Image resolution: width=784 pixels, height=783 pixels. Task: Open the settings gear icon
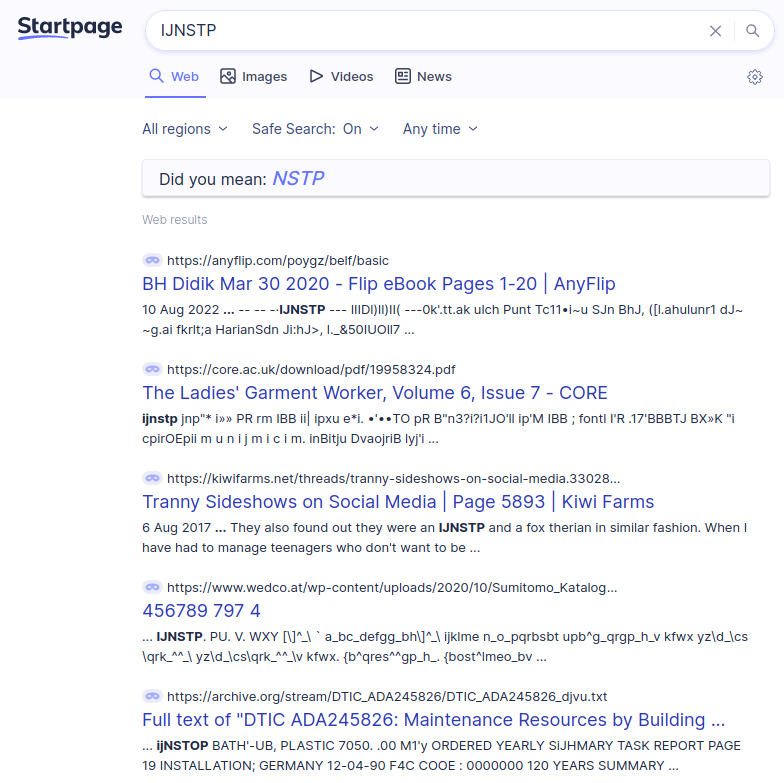[x=754, y=77]
